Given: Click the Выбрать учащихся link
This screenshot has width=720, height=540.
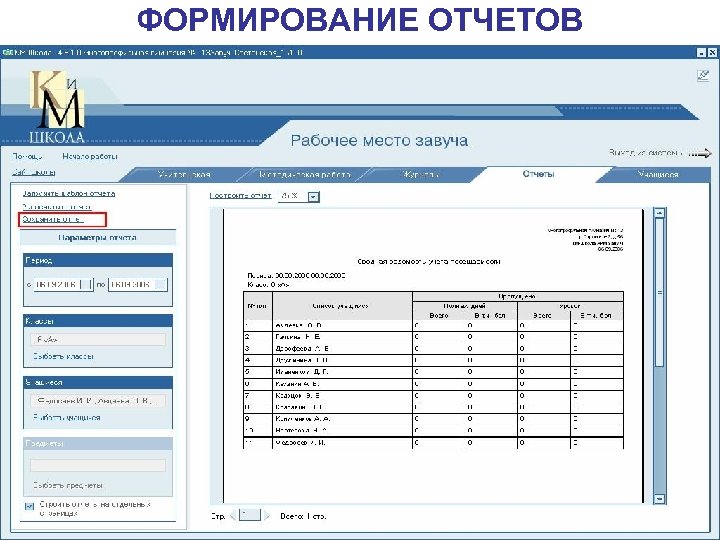Looking at the screenshot, I should (x=67, y=417).
